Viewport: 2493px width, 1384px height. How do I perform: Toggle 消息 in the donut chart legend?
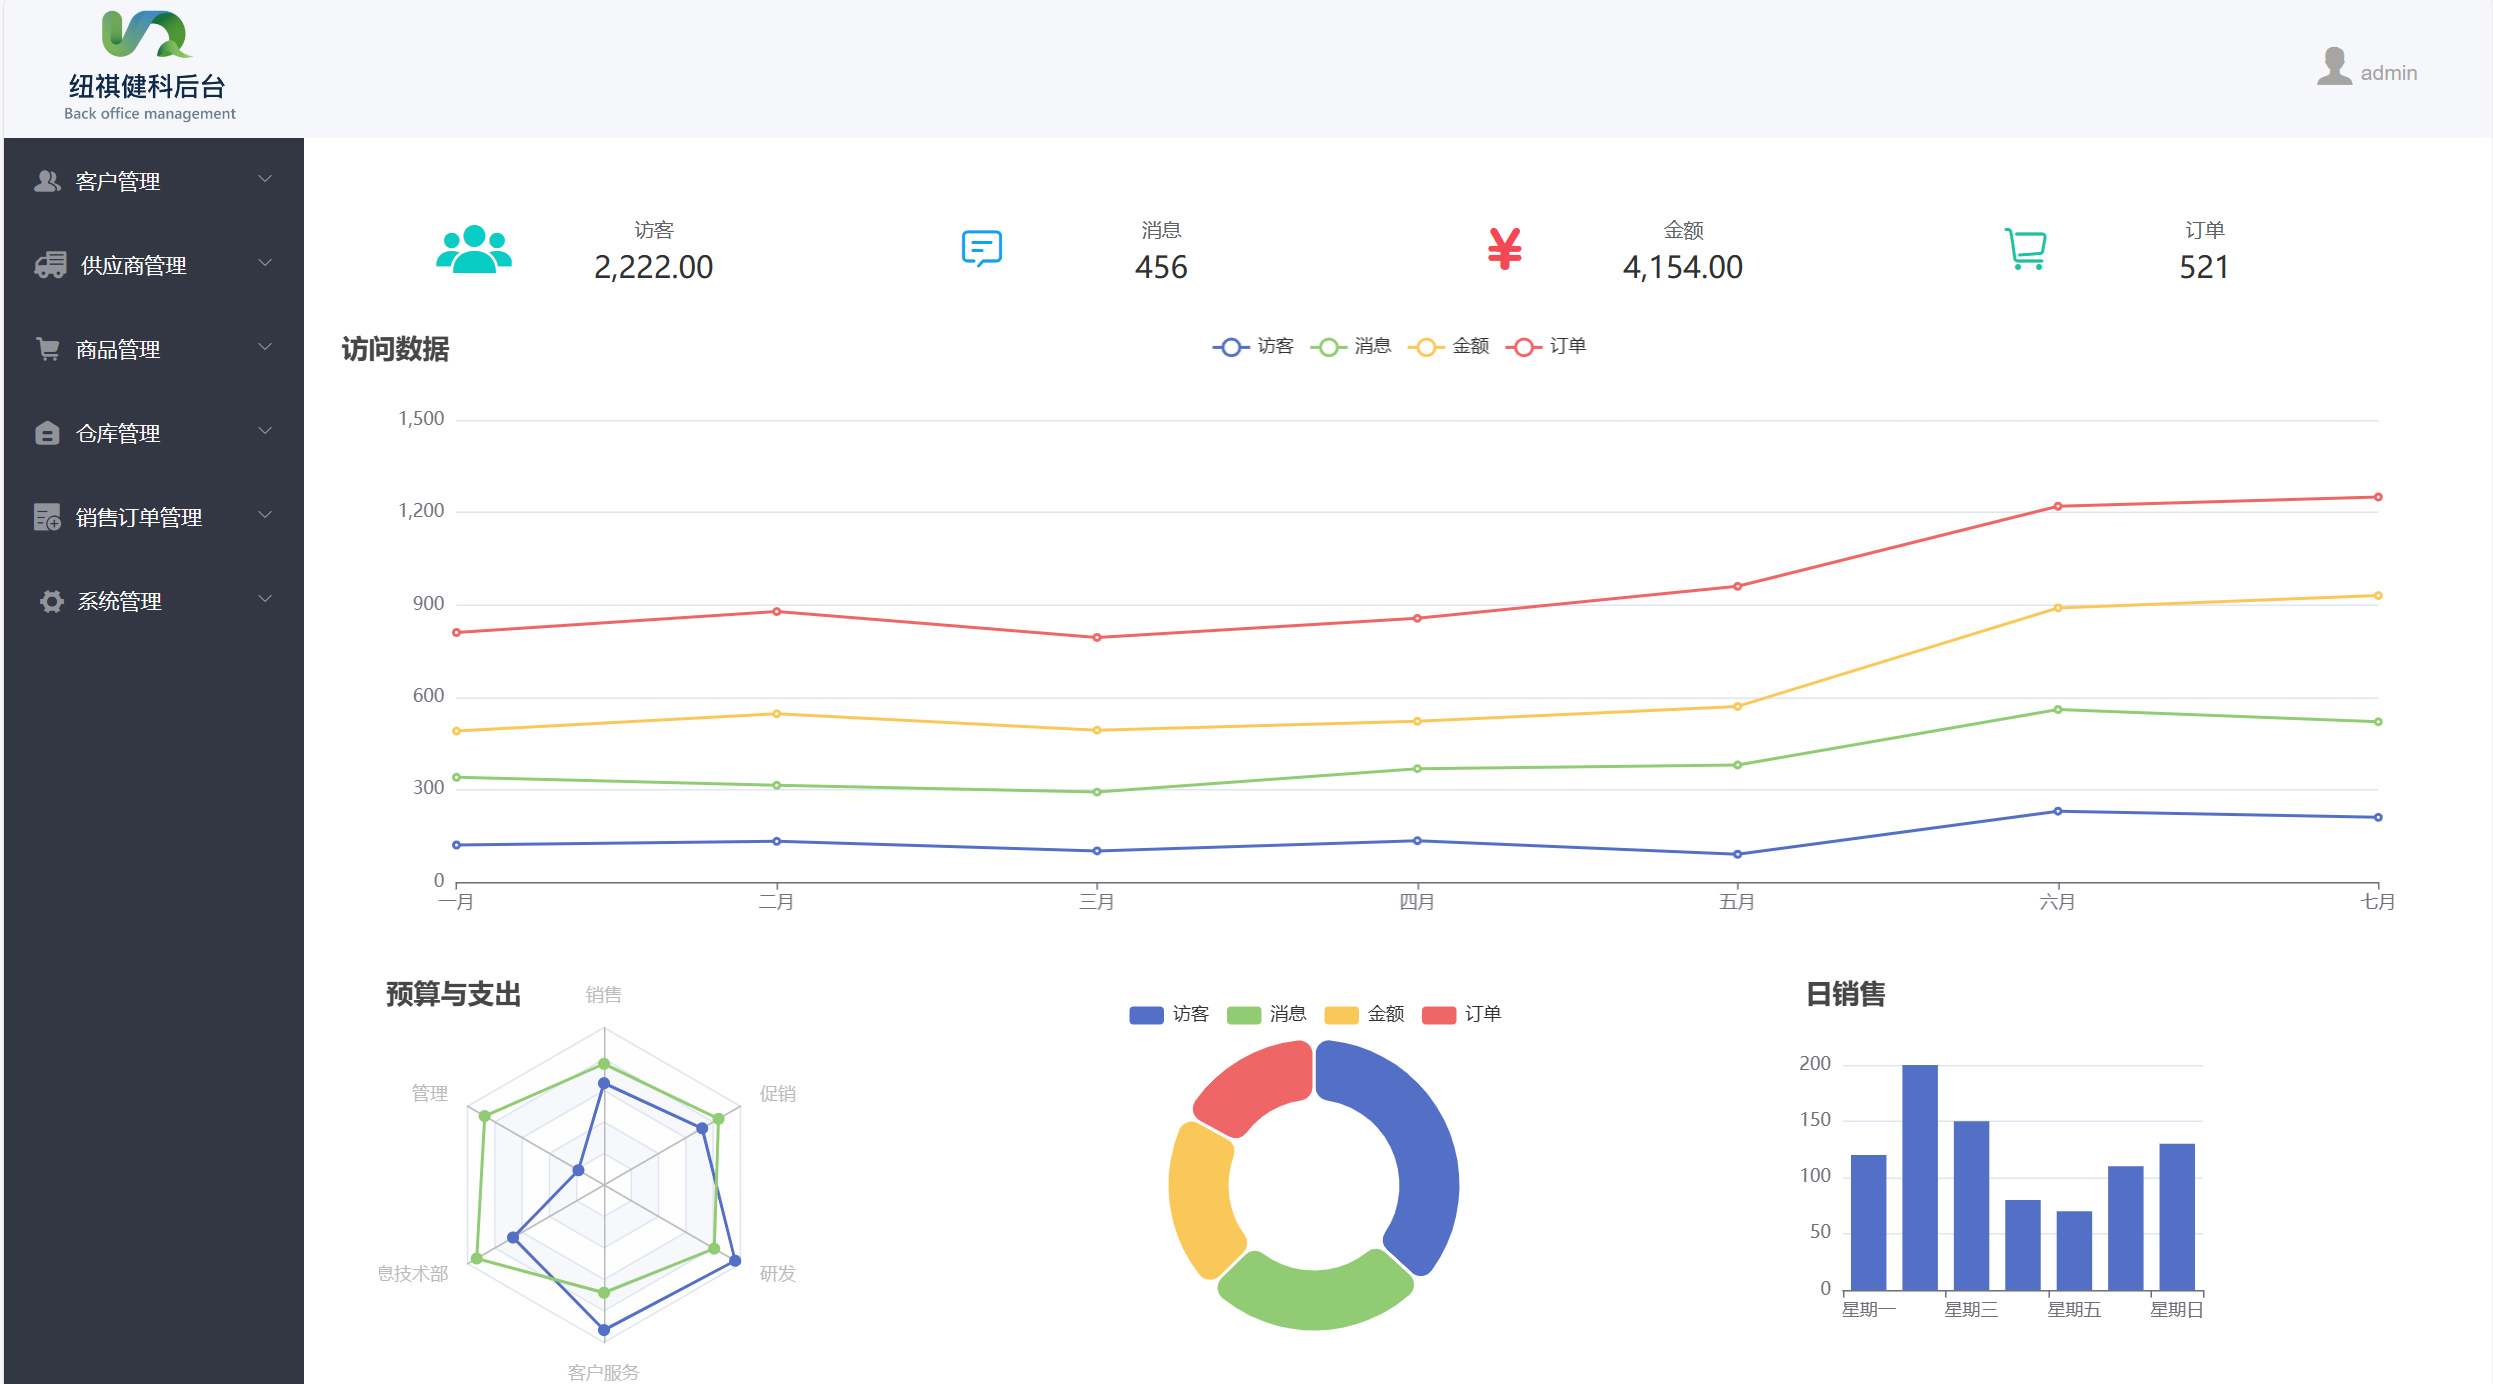1266,1014
